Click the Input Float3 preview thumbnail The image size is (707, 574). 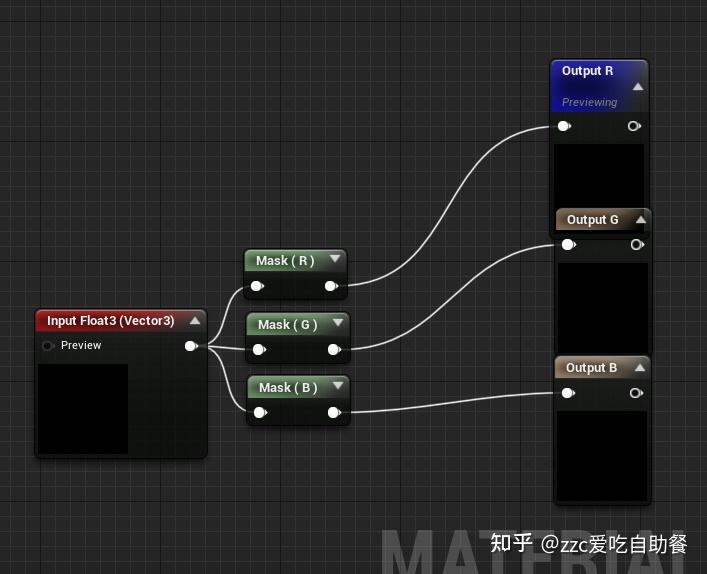(83, 409)
